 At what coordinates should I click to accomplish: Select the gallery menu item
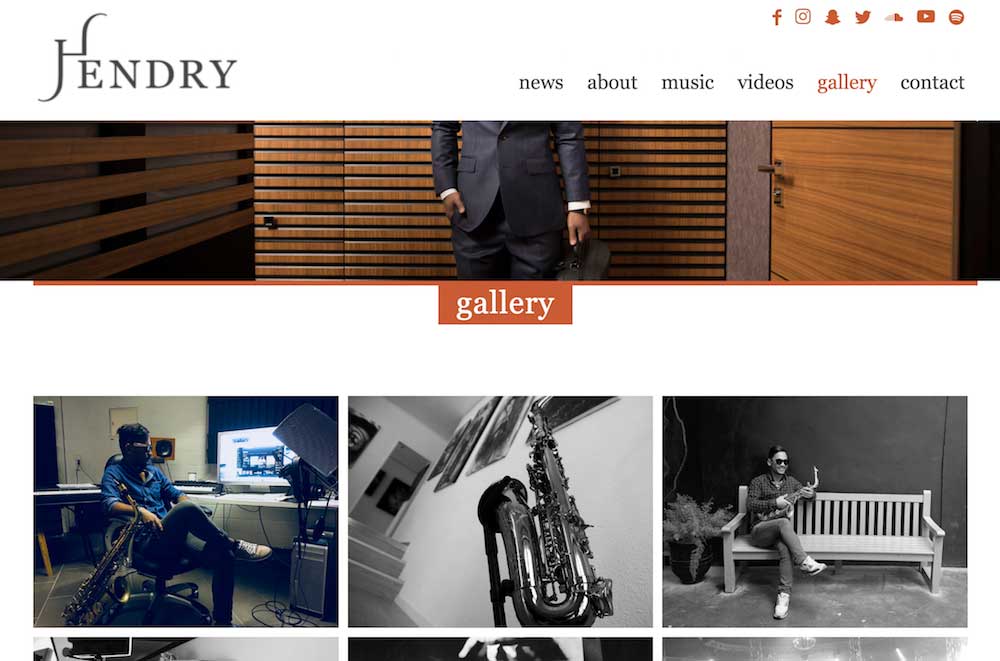point(847,83)
